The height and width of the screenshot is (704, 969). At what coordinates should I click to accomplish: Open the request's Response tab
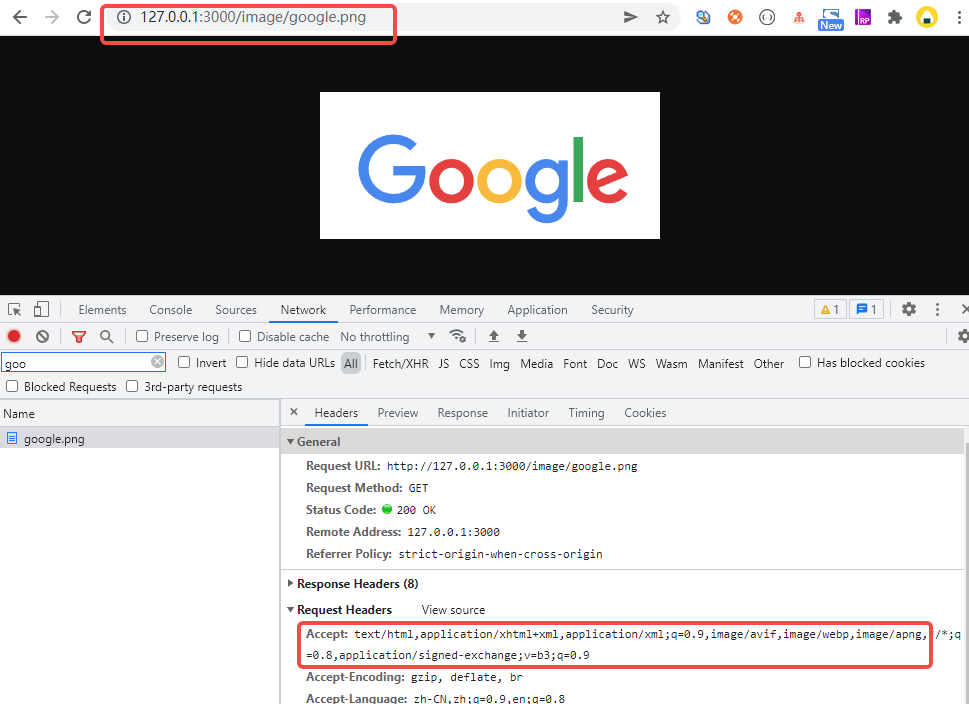[462, 413]
